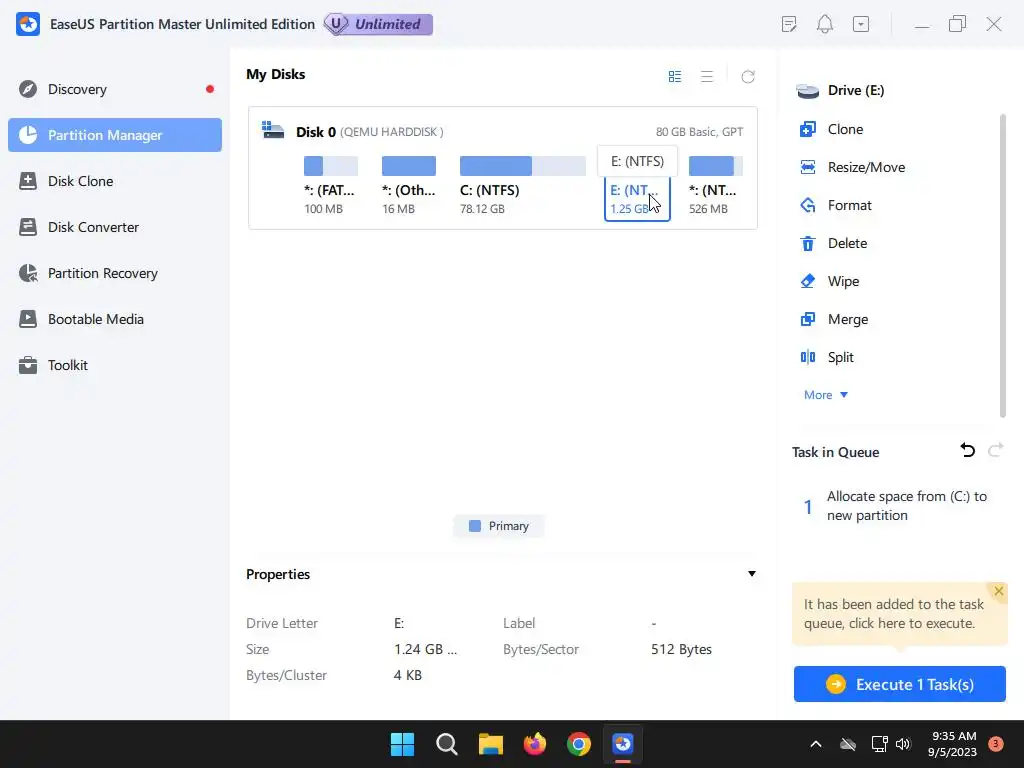Launch Firefox from the taskbar
Image resolution: width=1024 pixels, height=768 pixels.
click(x=535, y=744)
